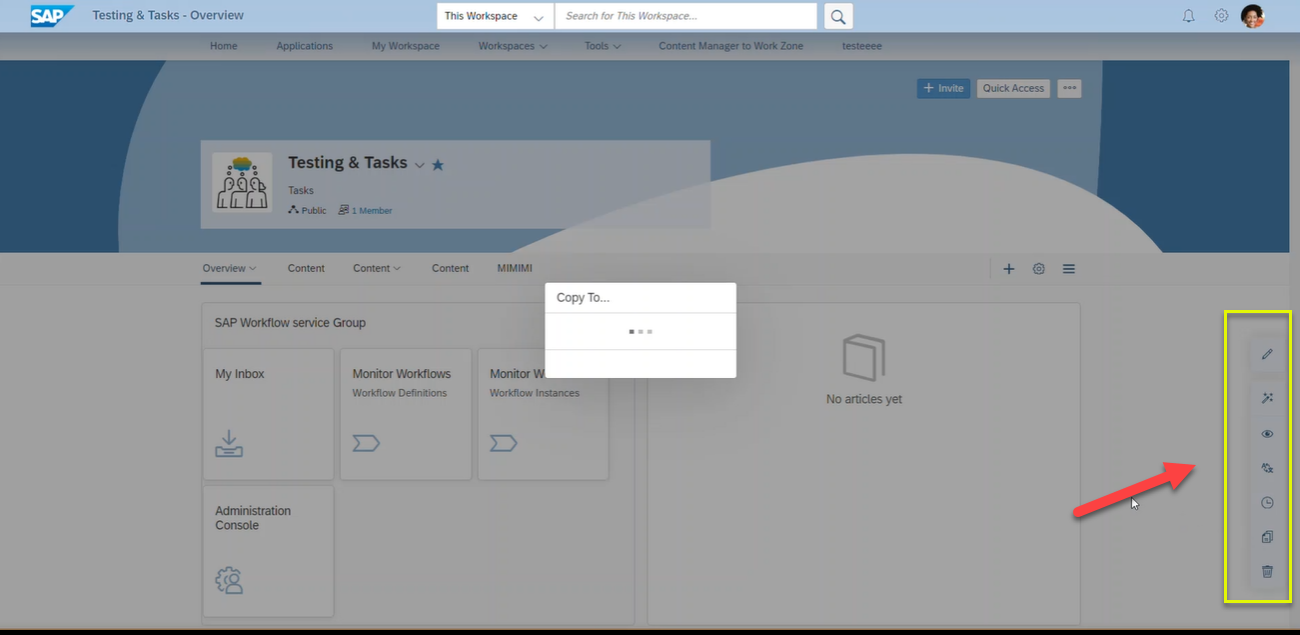Image resolution: width=1300 pixels, height=635 pixels.
Task: Switch to the first plain Content tab
Action: 306,268
